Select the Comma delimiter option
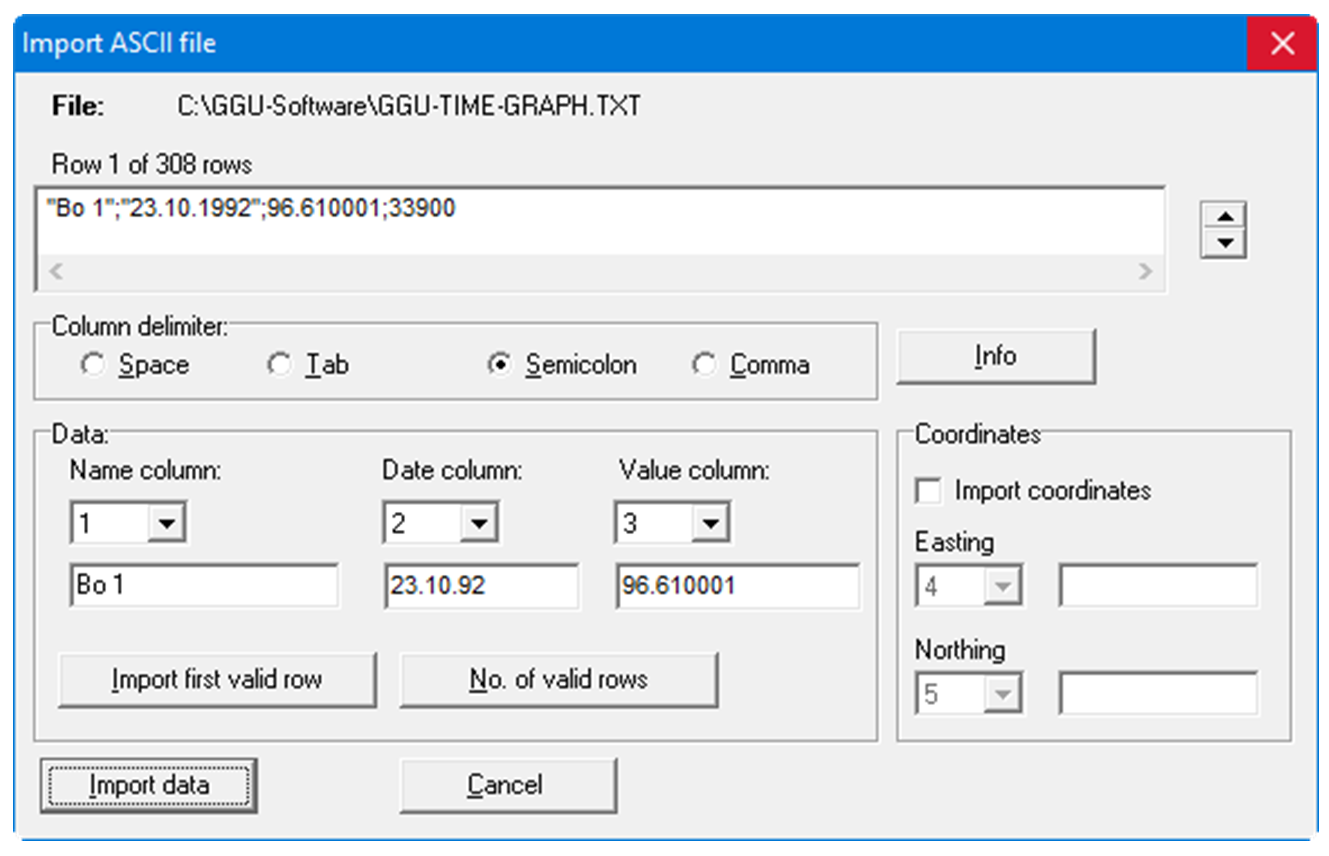The width and height of the screenshot is (1329, 856). tap(704, 366)
